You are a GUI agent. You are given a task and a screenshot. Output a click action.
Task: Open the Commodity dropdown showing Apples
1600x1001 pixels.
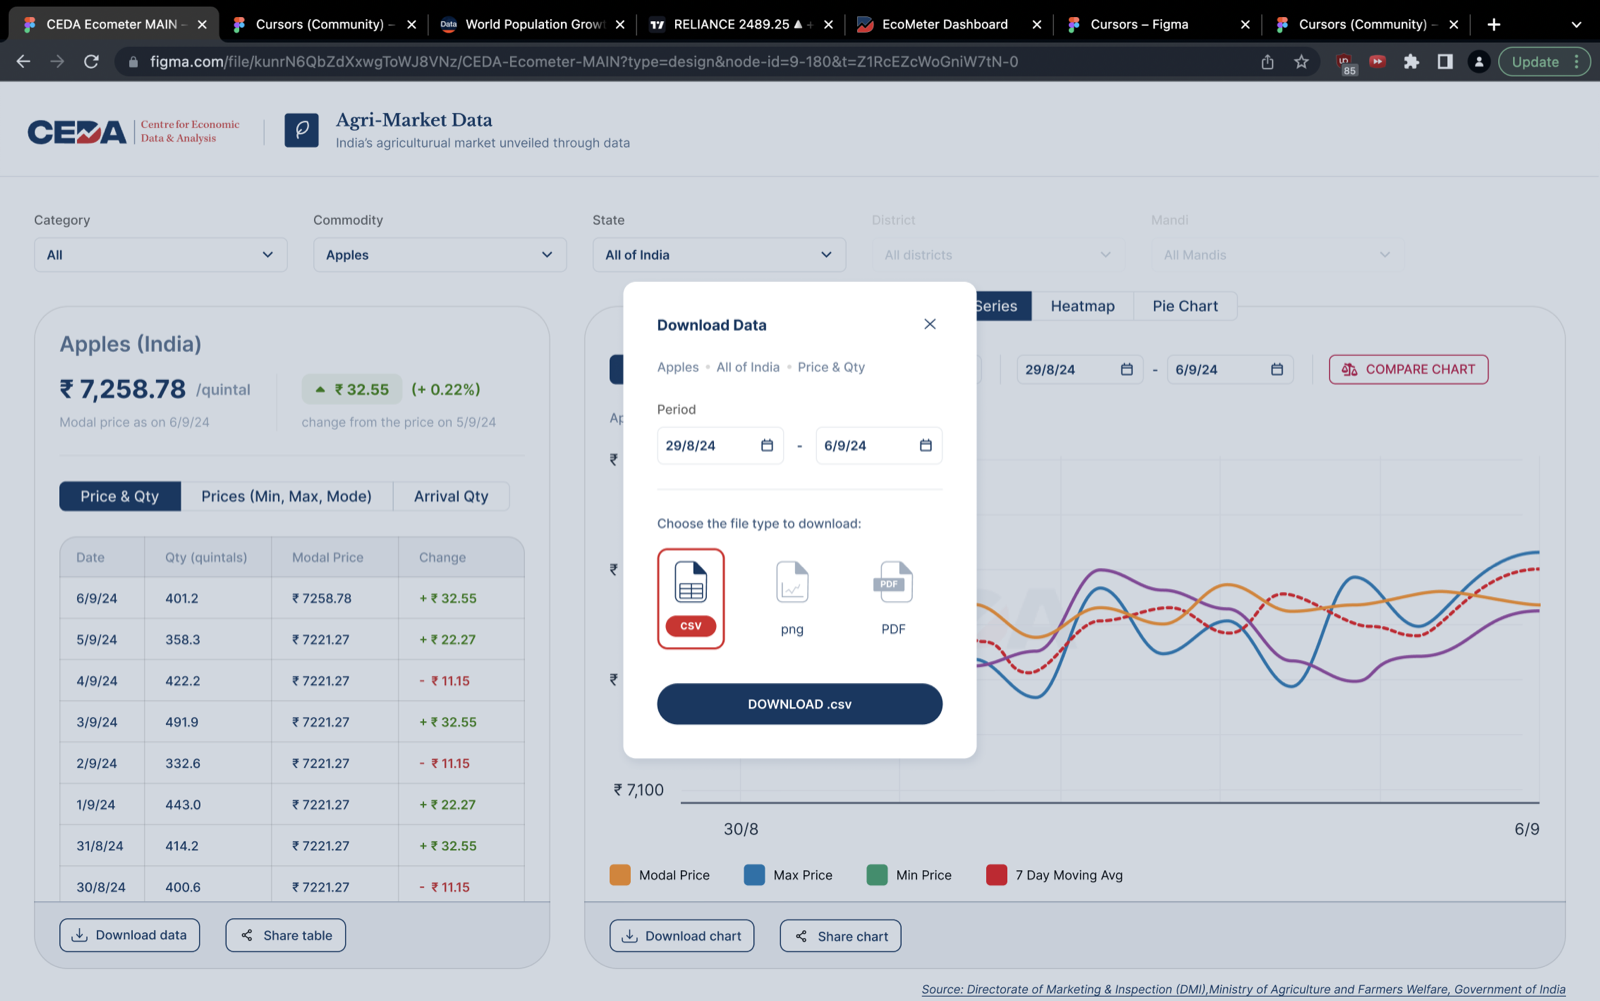439,255
